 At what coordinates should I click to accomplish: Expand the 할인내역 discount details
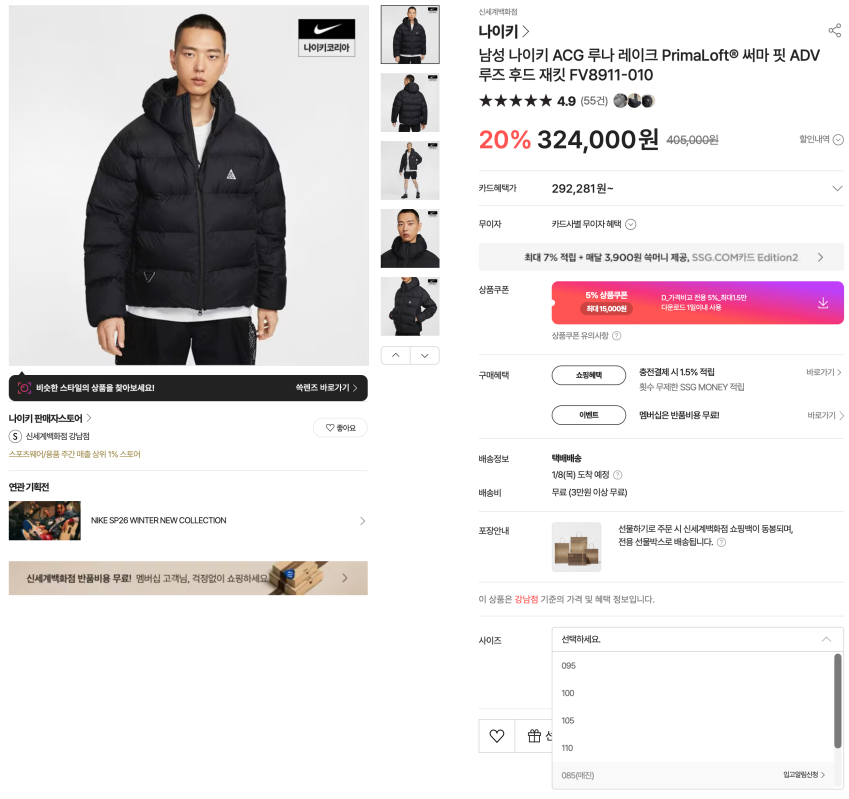pyautogui.click(x=821, y=139)
